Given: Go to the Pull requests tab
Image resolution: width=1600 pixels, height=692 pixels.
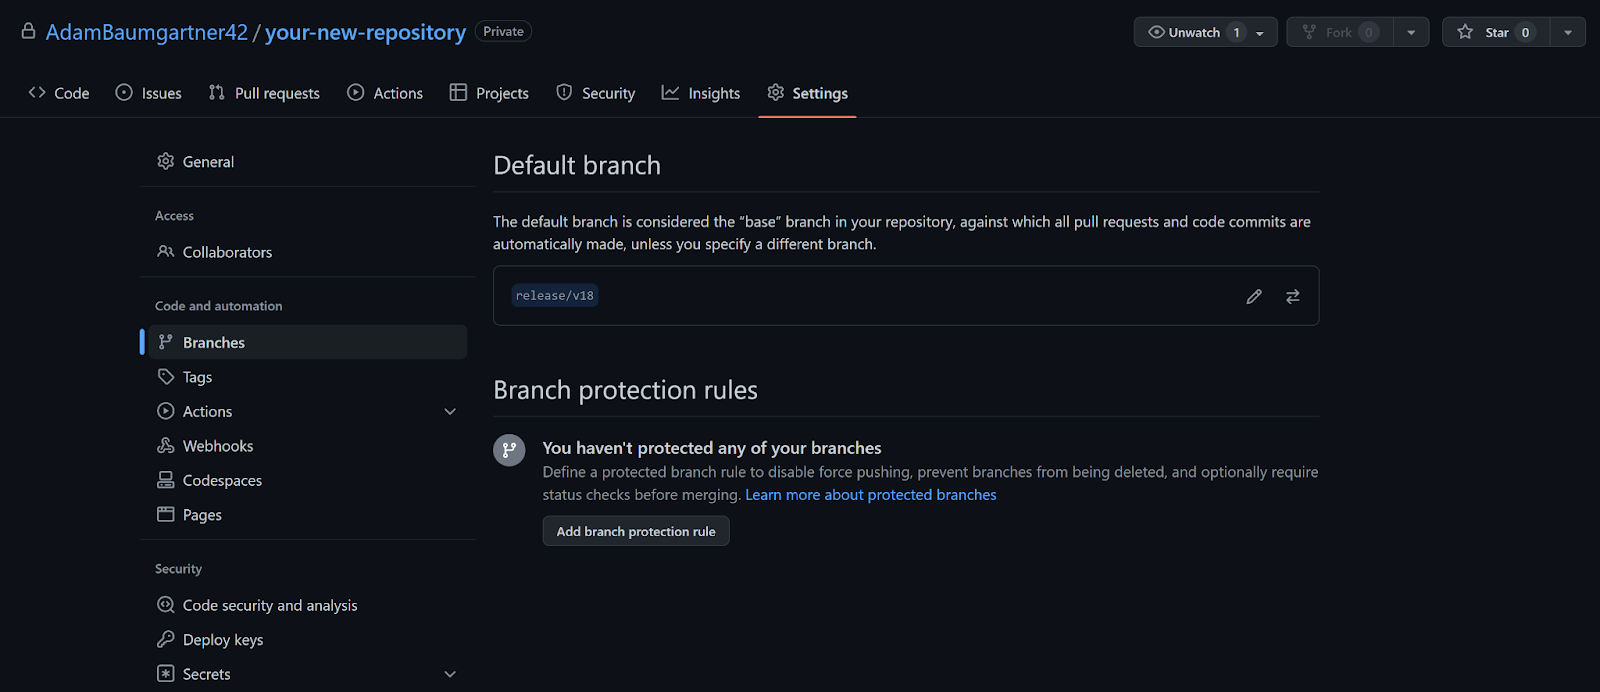Looking at the screenshot, I should pyautogui.click(x=264, y=93).
